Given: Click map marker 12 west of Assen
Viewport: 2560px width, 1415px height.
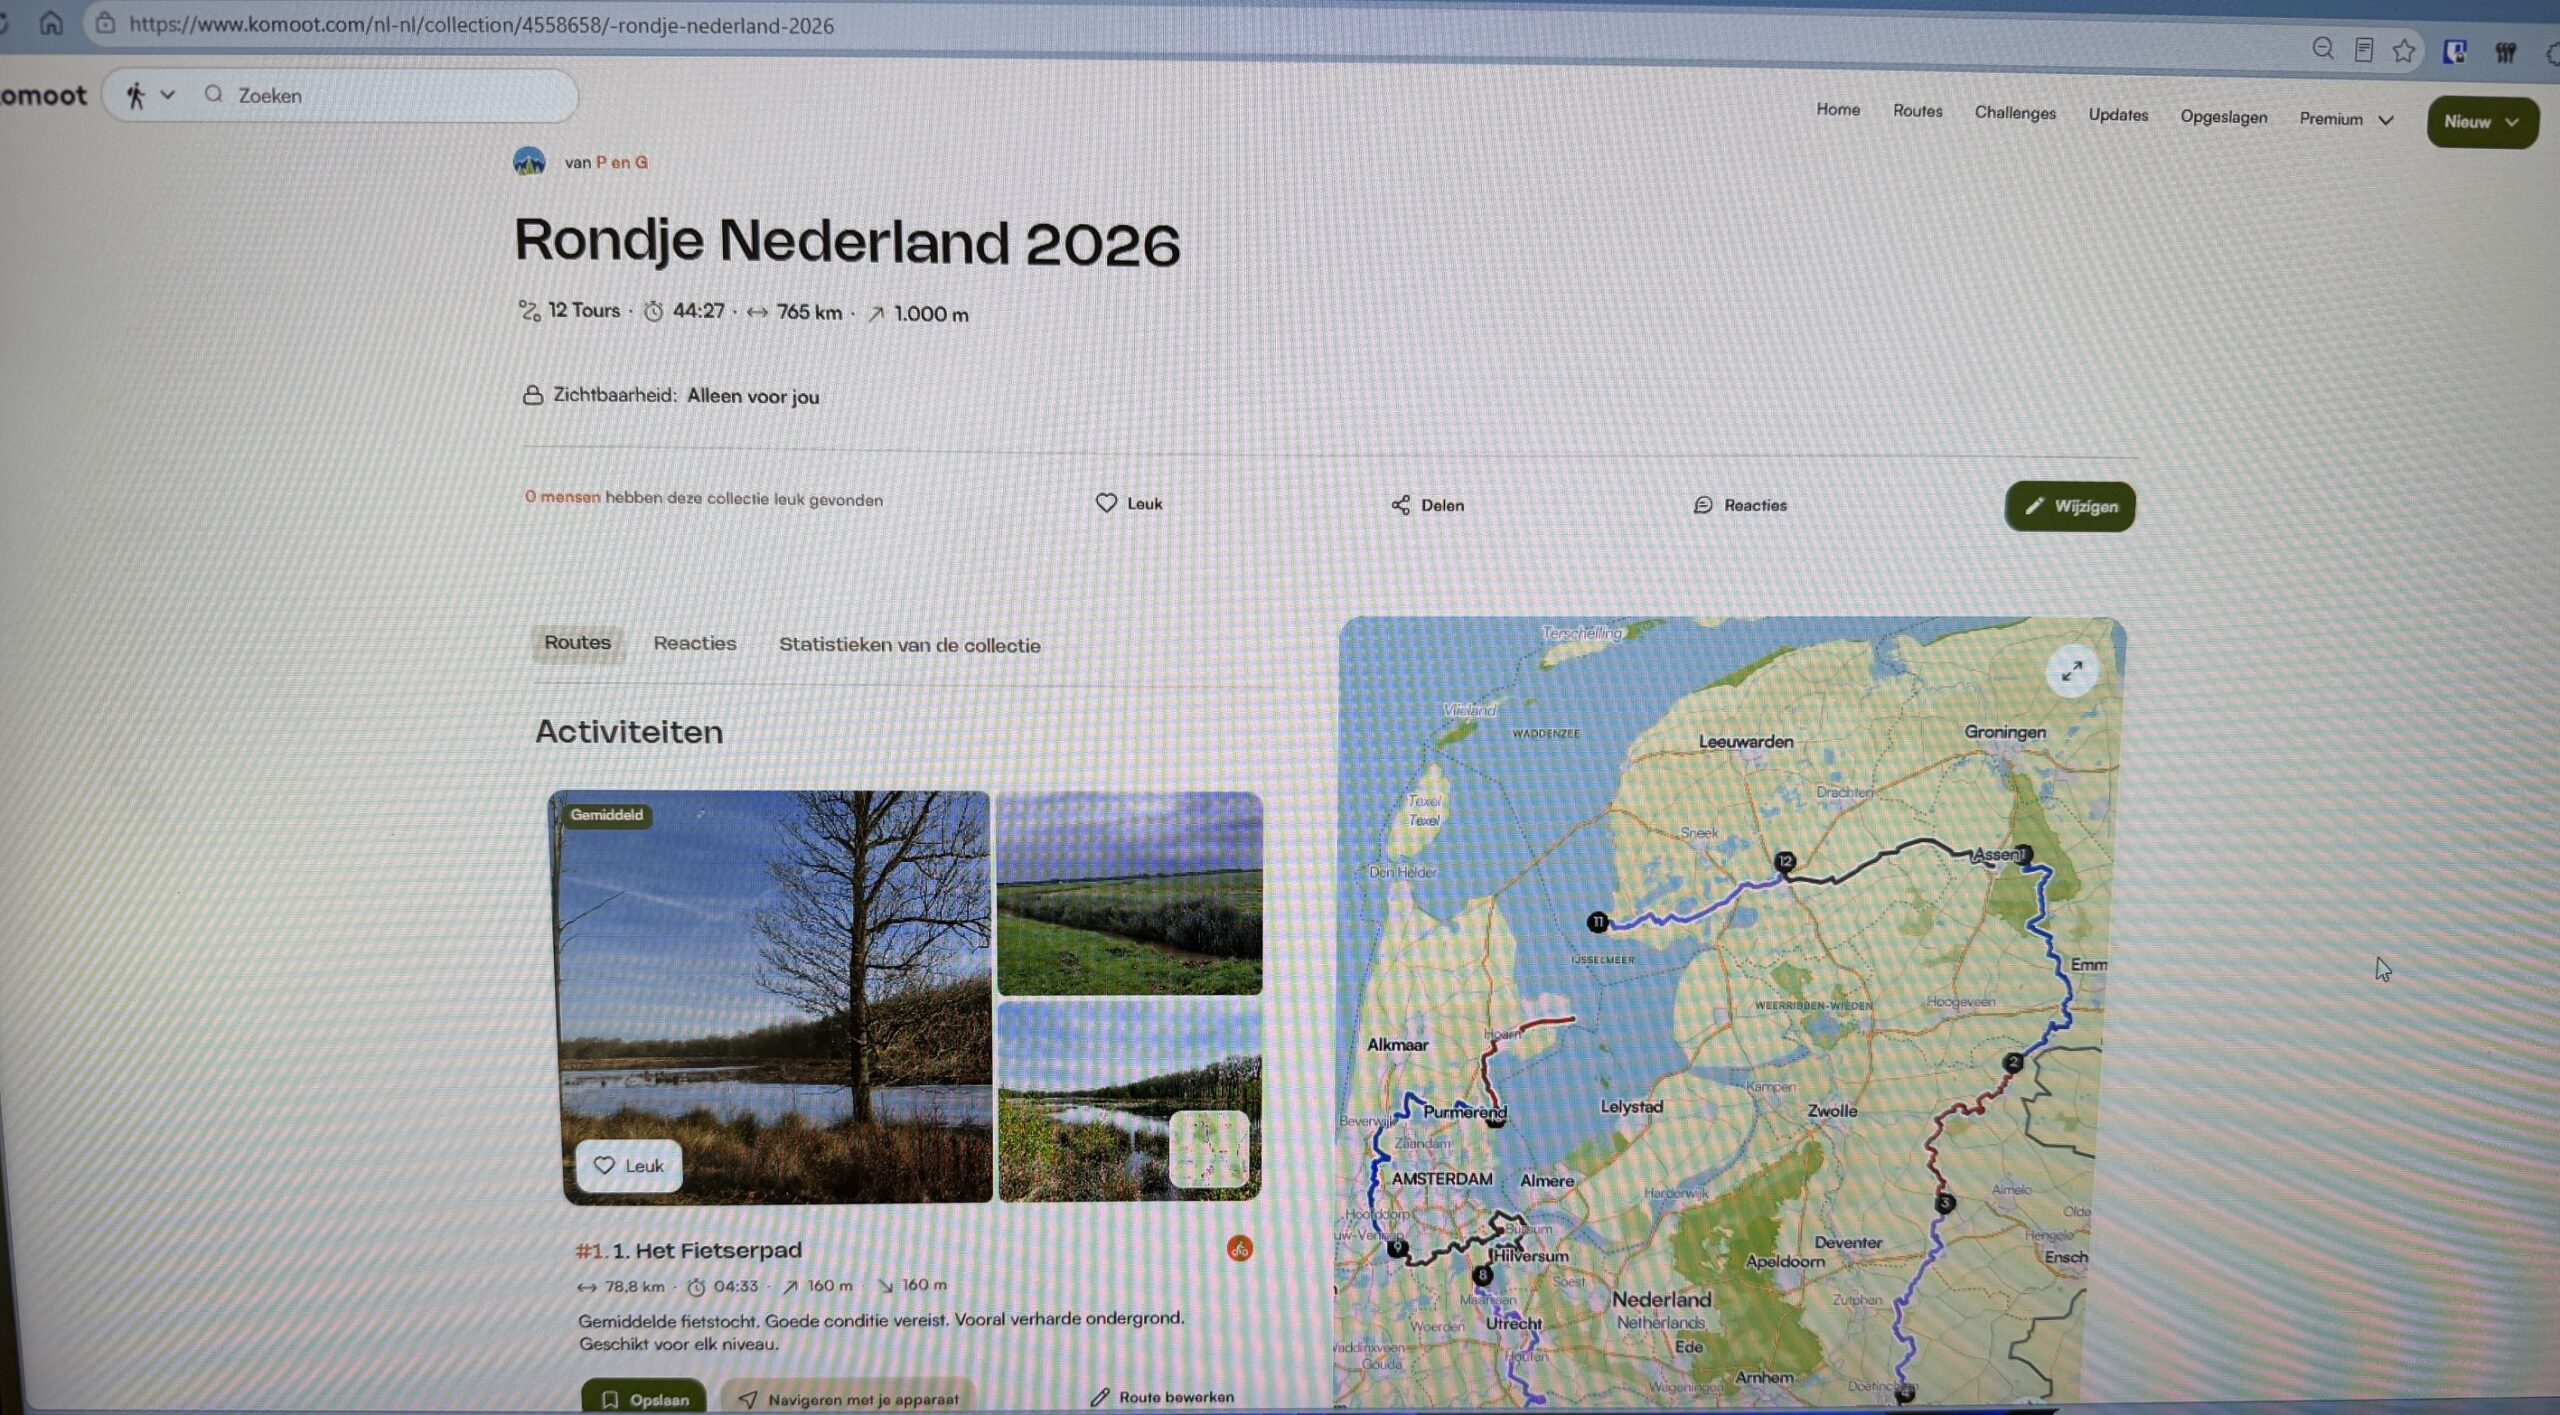Looking at the screenshot, I should click(1785, 861).
